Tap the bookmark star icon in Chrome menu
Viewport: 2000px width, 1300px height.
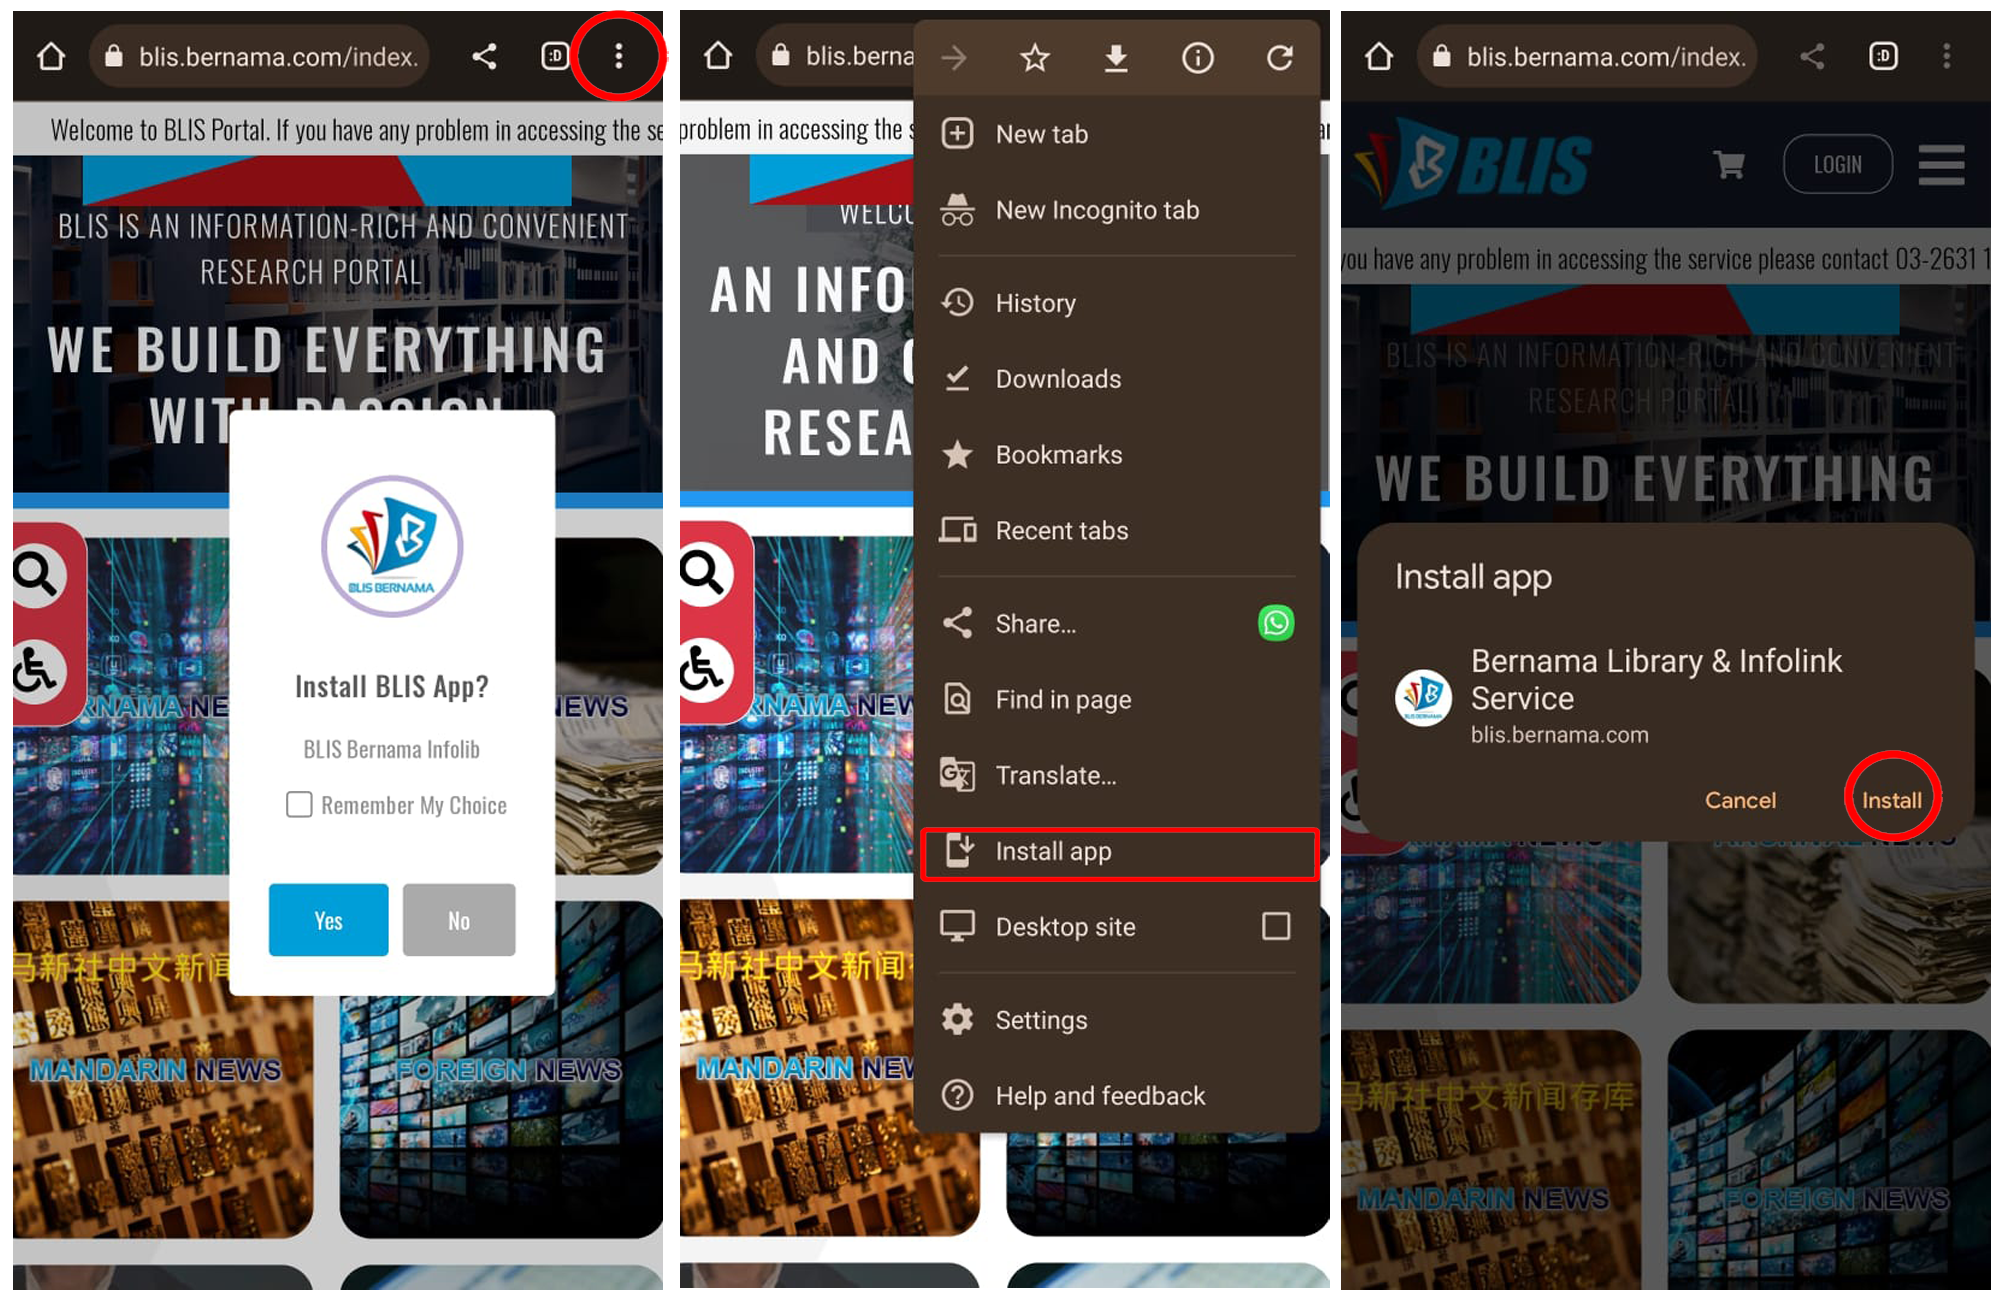[x=1034, y=58]
